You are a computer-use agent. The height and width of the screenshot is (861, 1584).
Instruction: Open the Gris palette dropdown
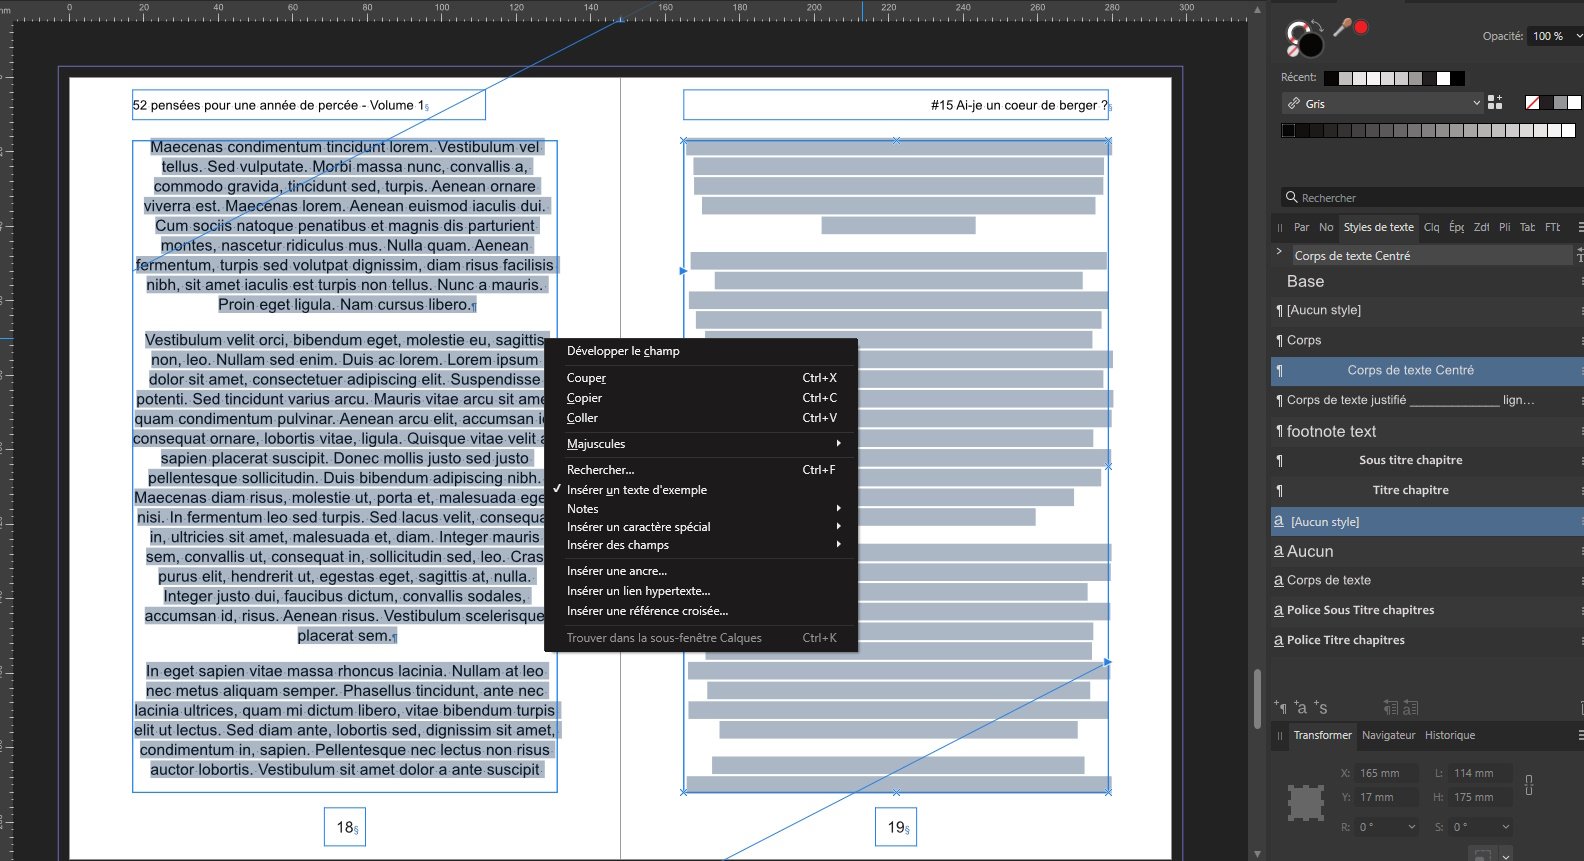coord(1476,103)
